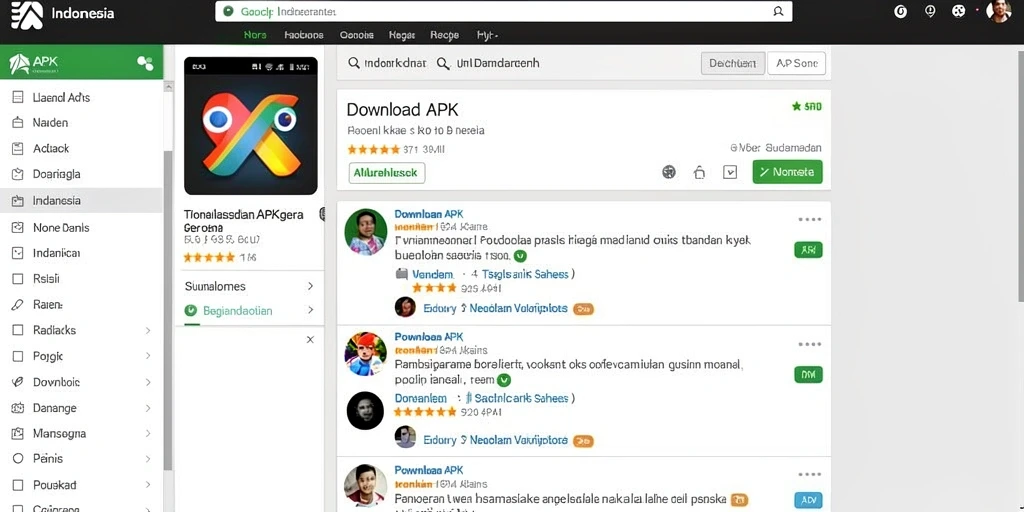Viewport: 1024px width, 512px height.
Task: Open the three-dot menu on first review
Action: (x=810, y=219)
